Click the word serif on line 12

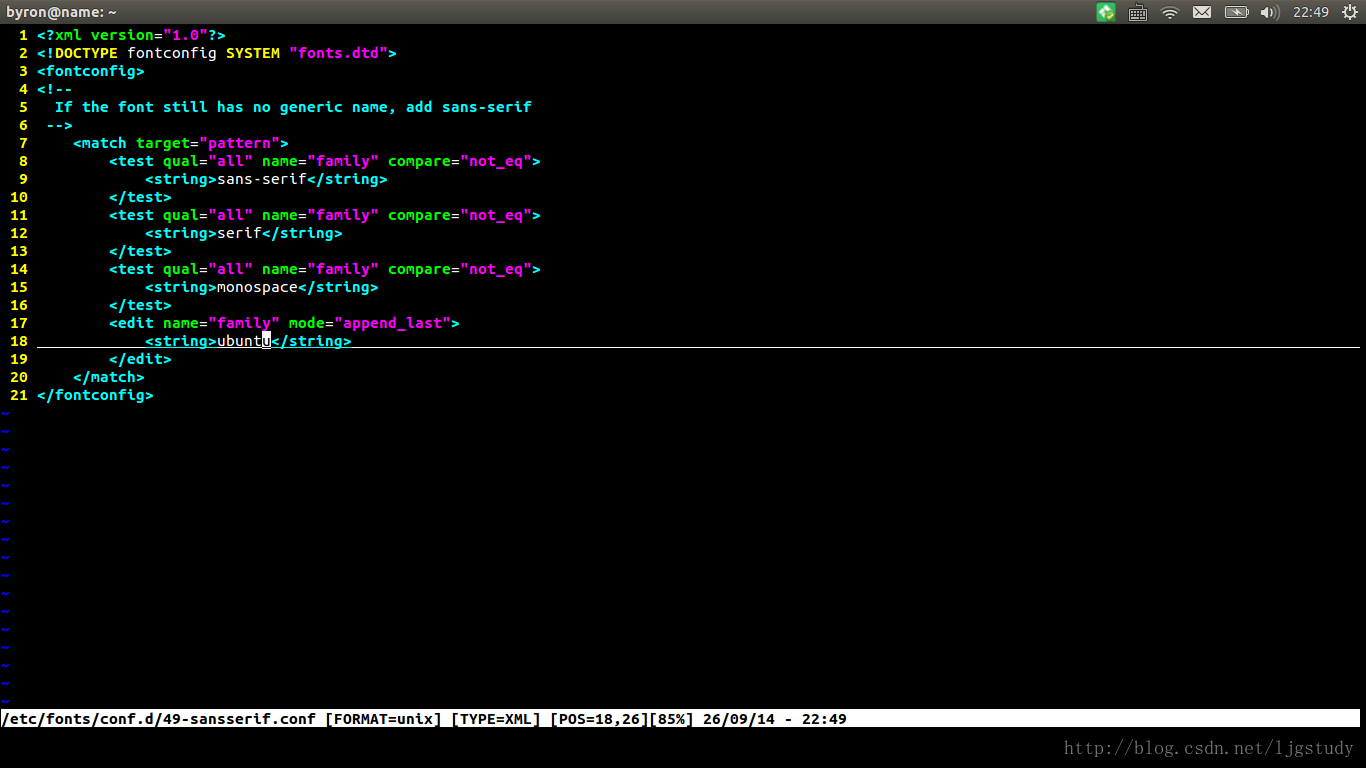[239, 233]
